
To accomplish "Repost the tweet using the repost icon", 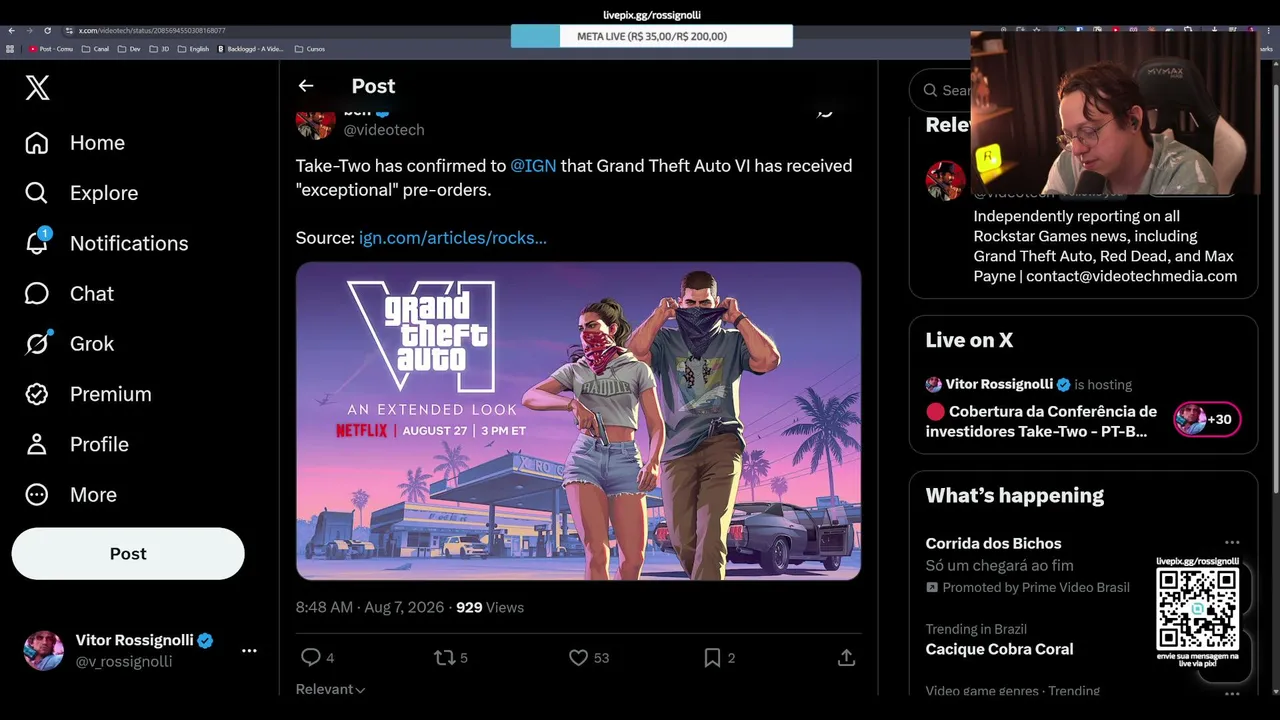I will pos(444,657).
